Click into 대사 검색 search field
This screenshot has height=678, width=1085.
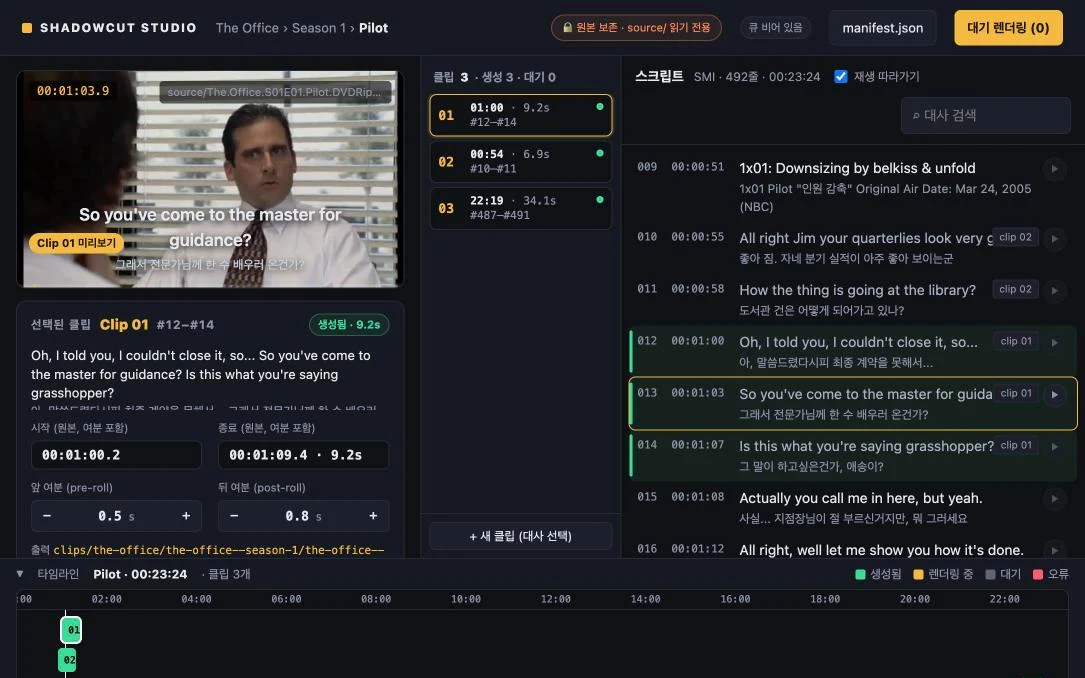point(985,116)
